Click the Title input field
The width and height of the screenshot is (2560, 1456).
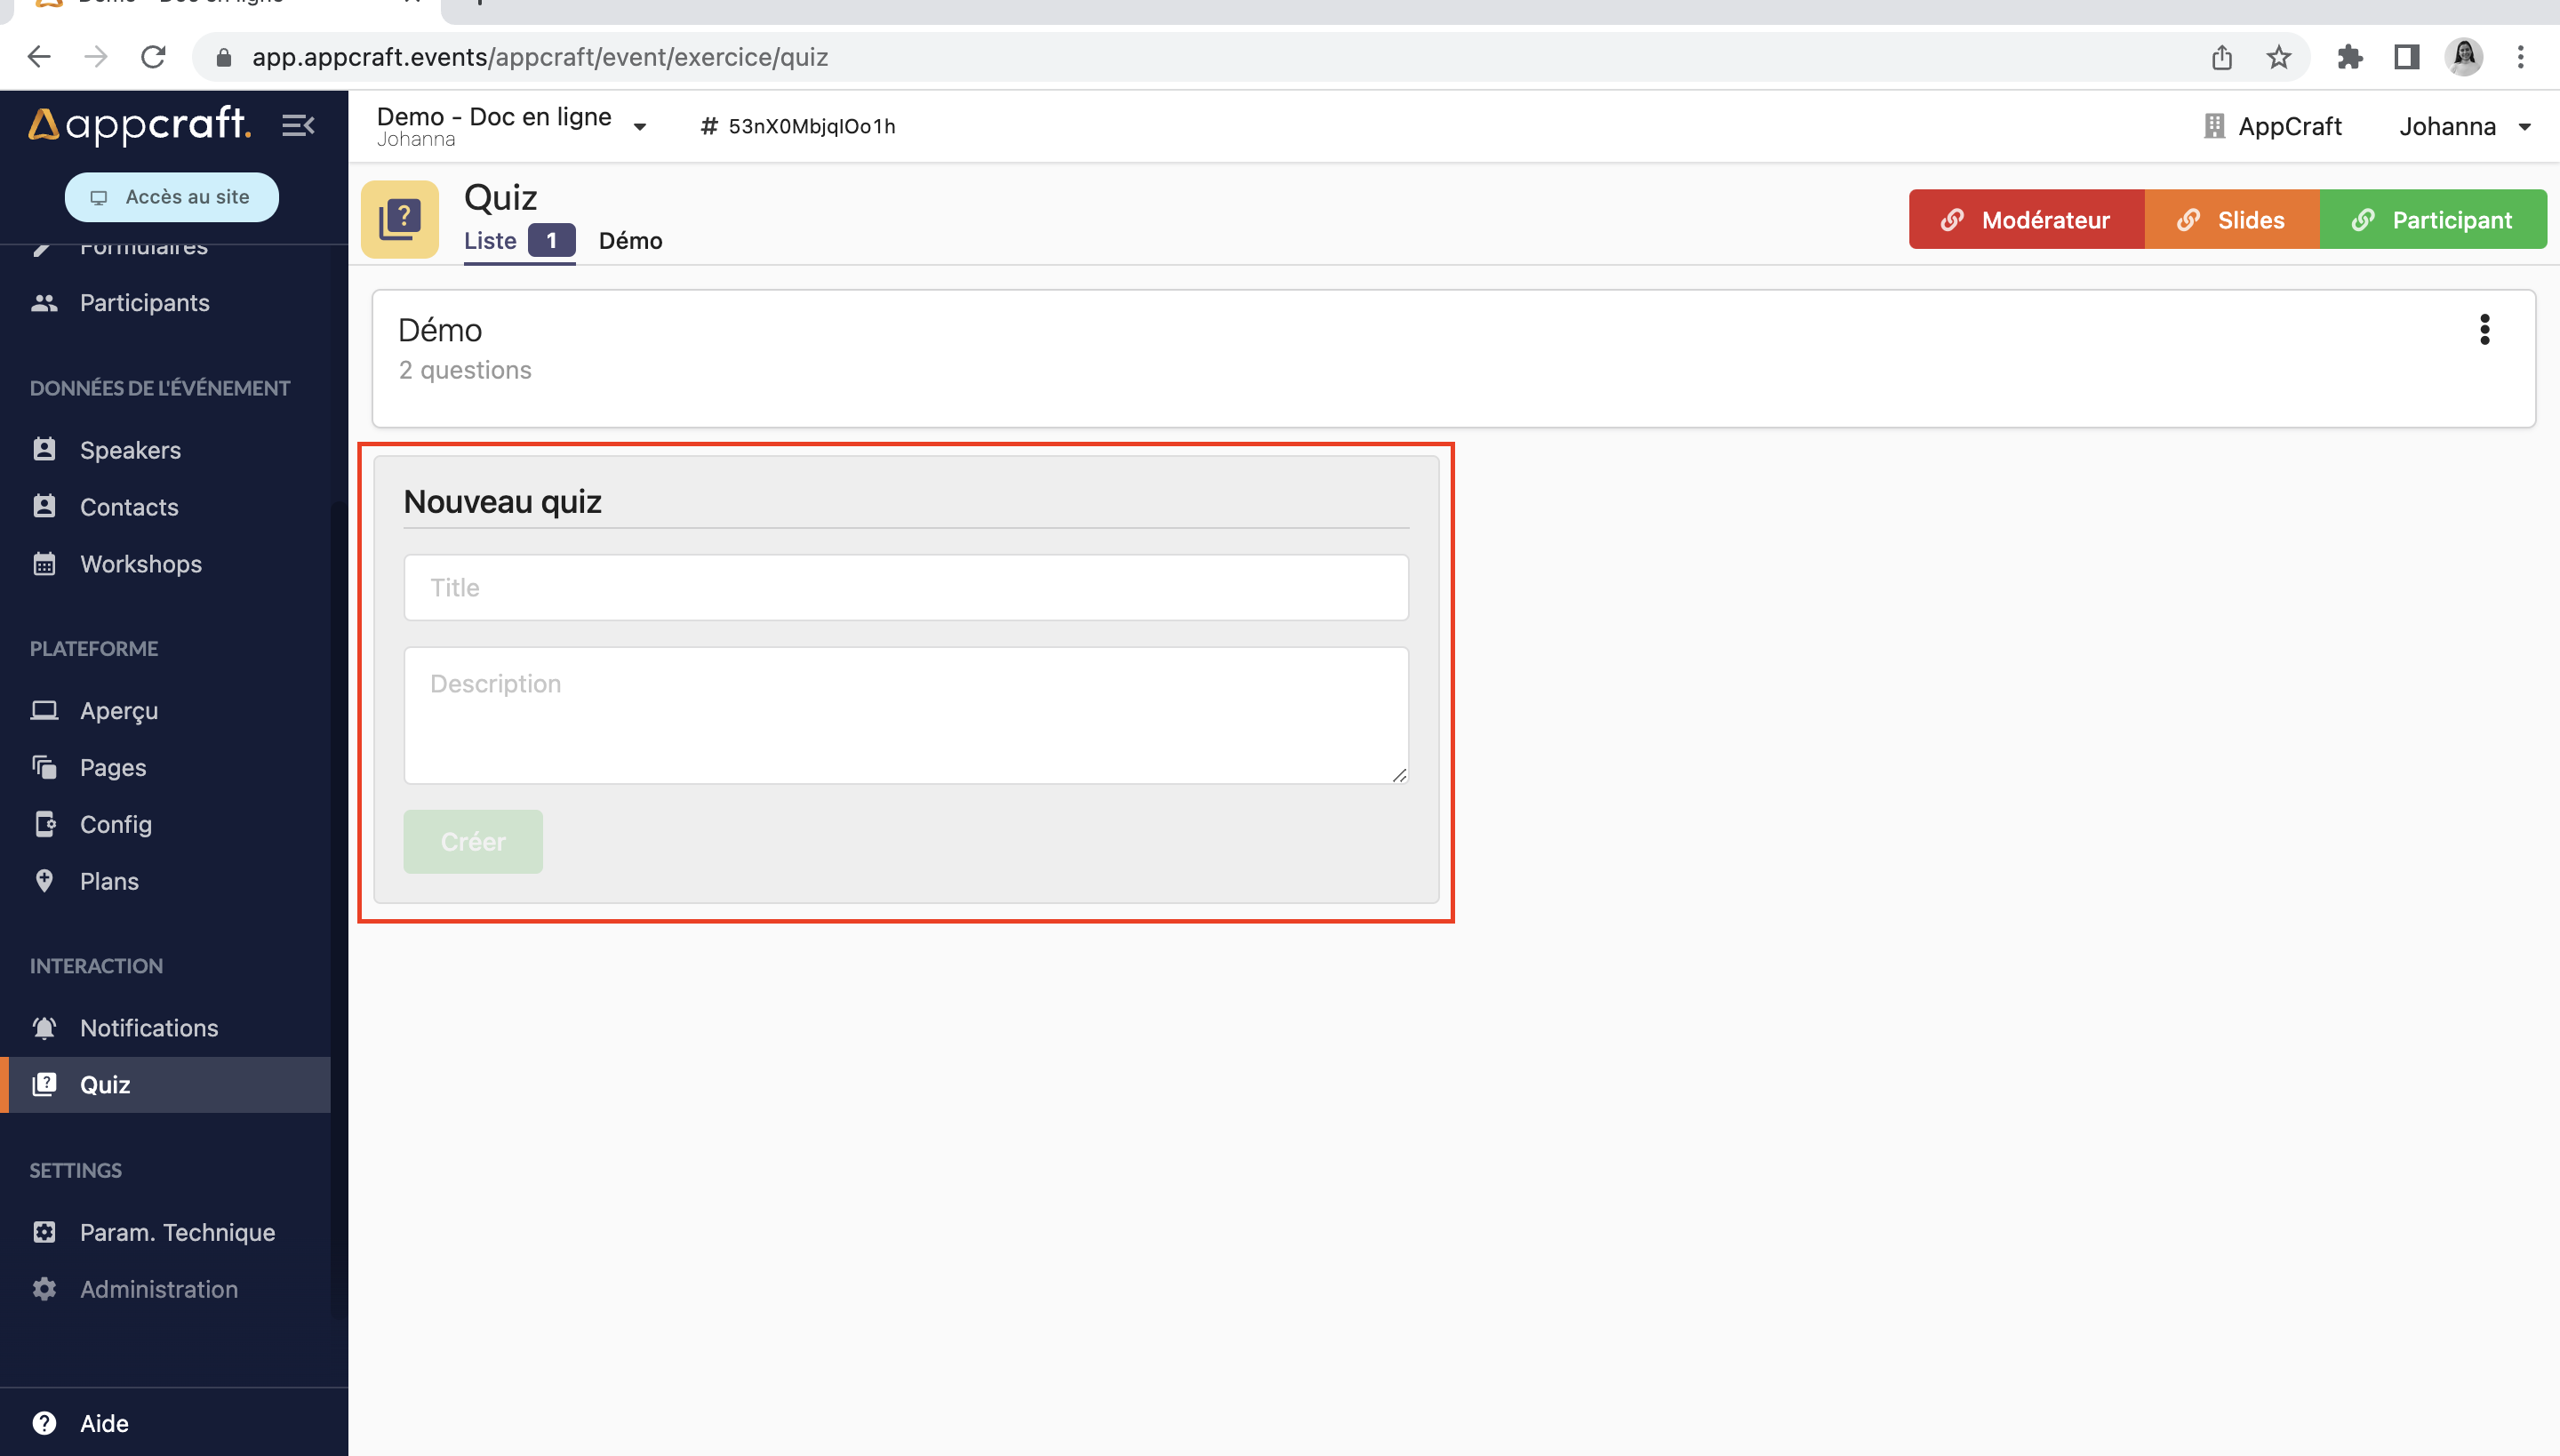(906, 586)
